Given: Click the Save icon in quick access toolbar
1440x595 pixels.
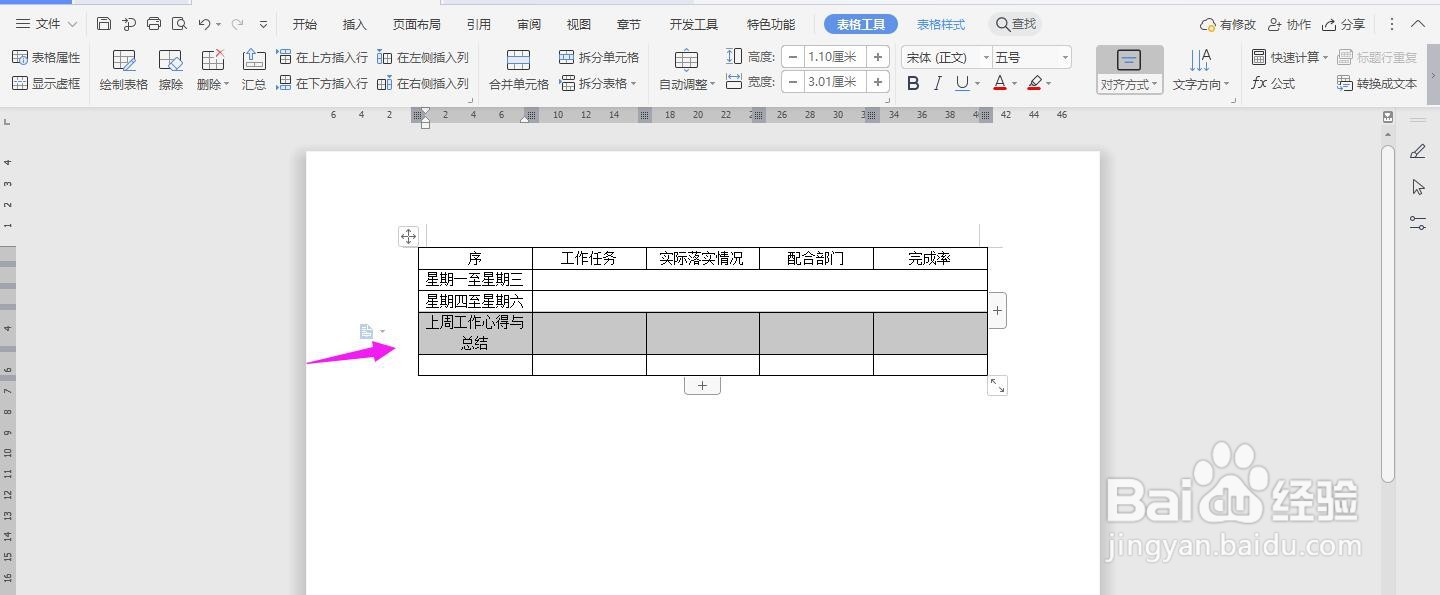Looking at the screenshot, I should click(x=104, y=24).
